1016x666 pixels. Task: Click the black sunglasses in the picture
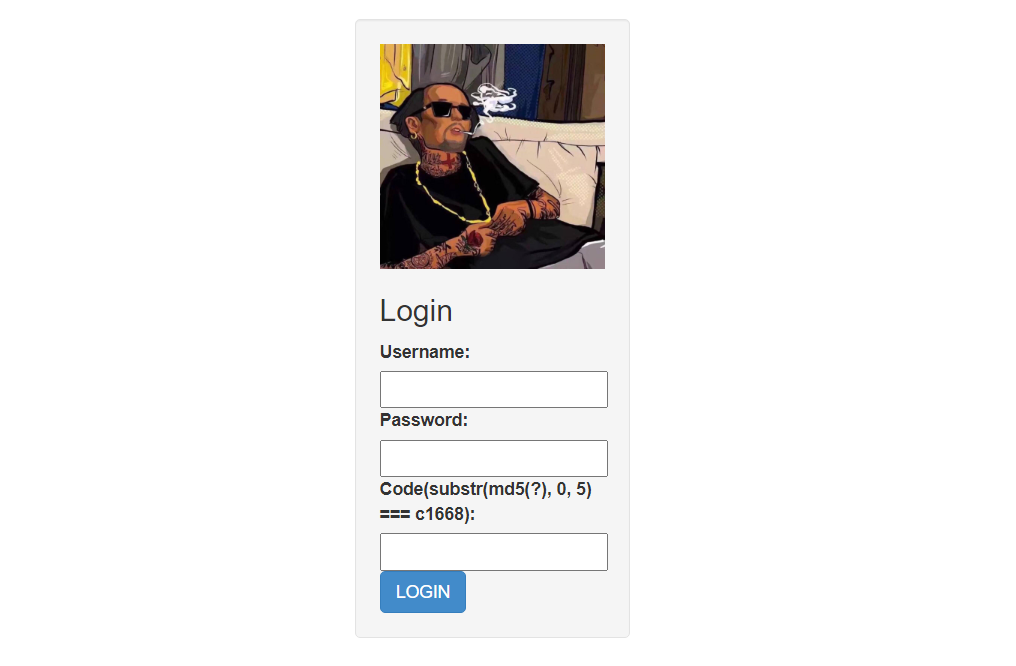[448, 110]
